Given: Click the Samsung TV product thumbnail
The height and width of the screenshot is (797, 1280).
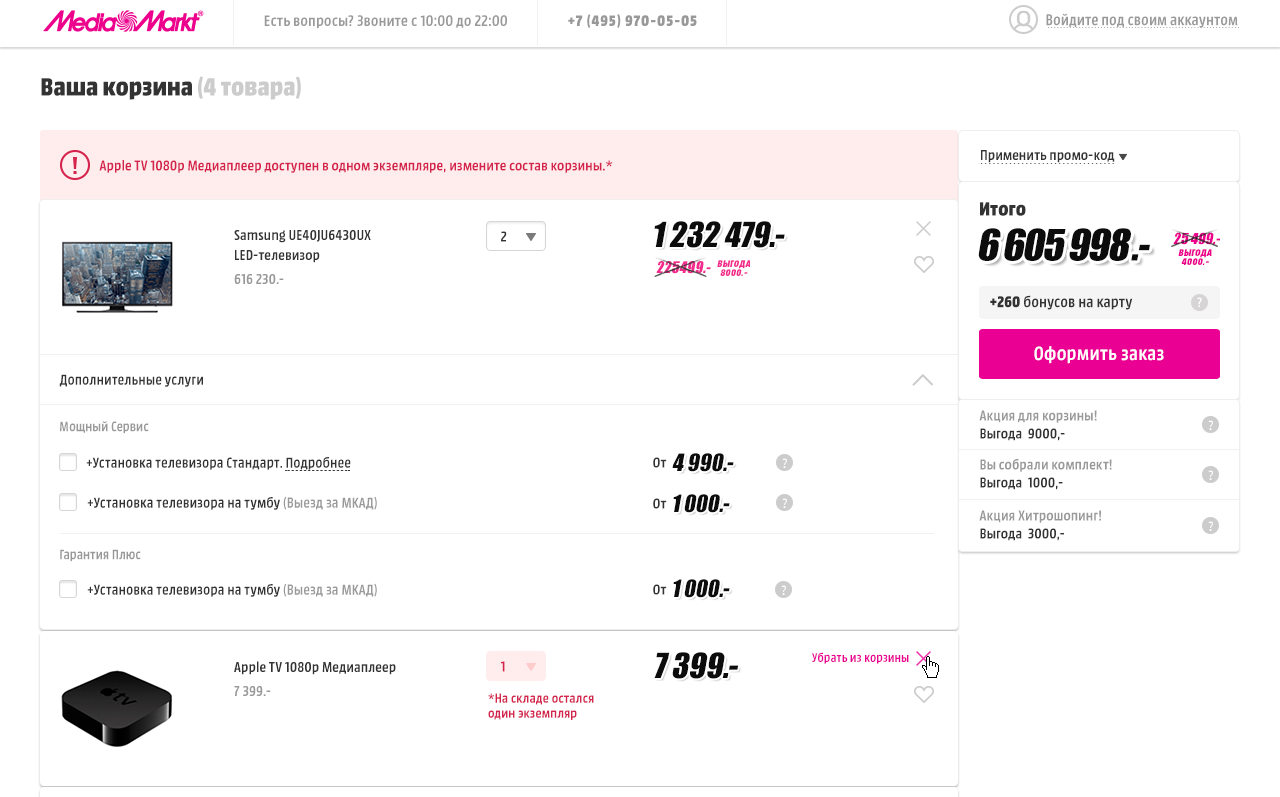Looking at the screenshot, I should (117, 275).
